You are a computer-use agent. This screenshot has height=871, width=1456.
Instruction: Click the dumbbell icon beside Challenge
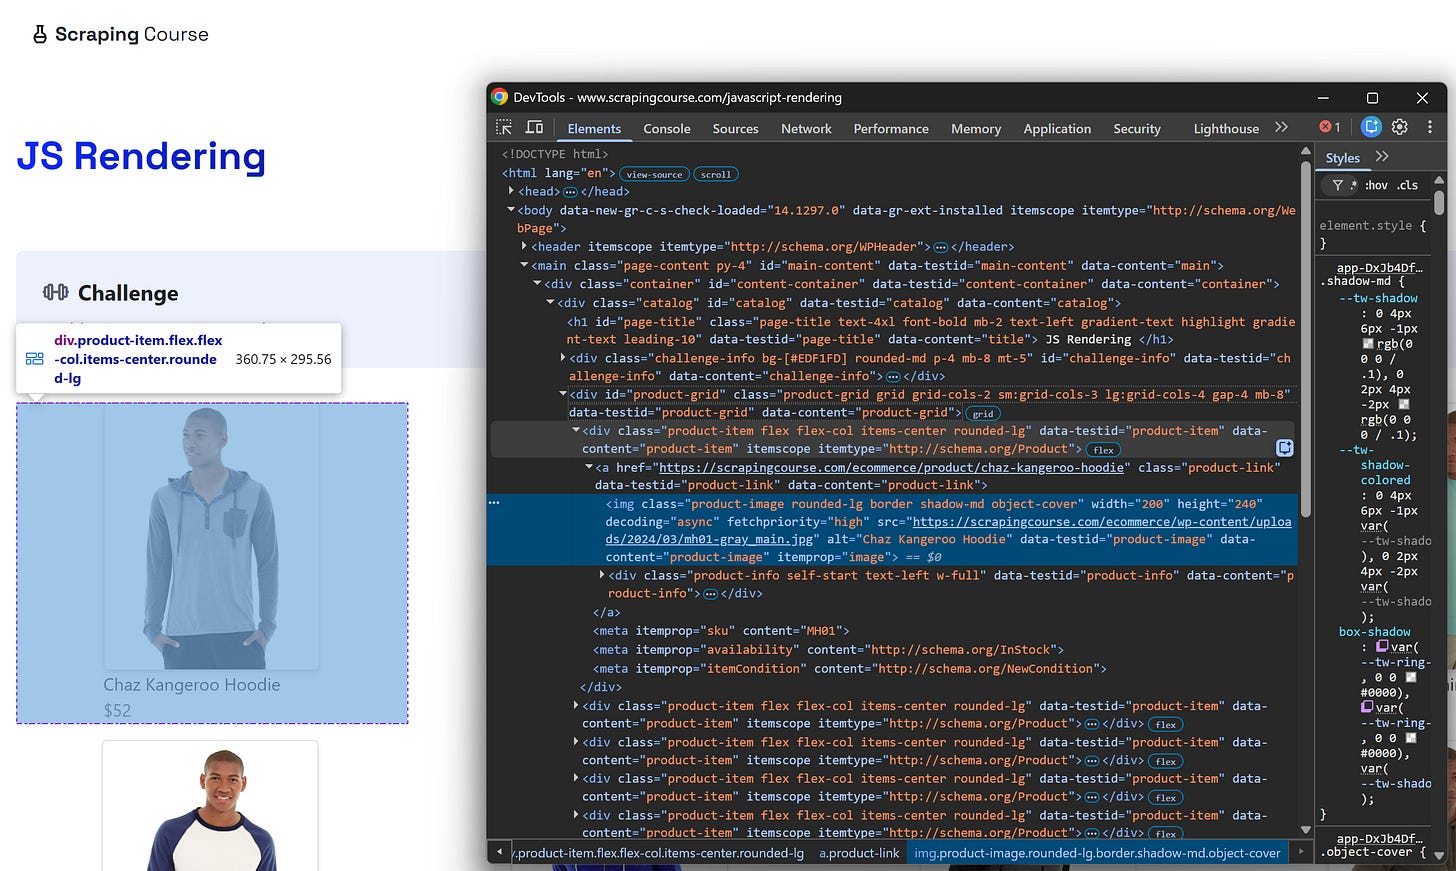coord(56,292)
